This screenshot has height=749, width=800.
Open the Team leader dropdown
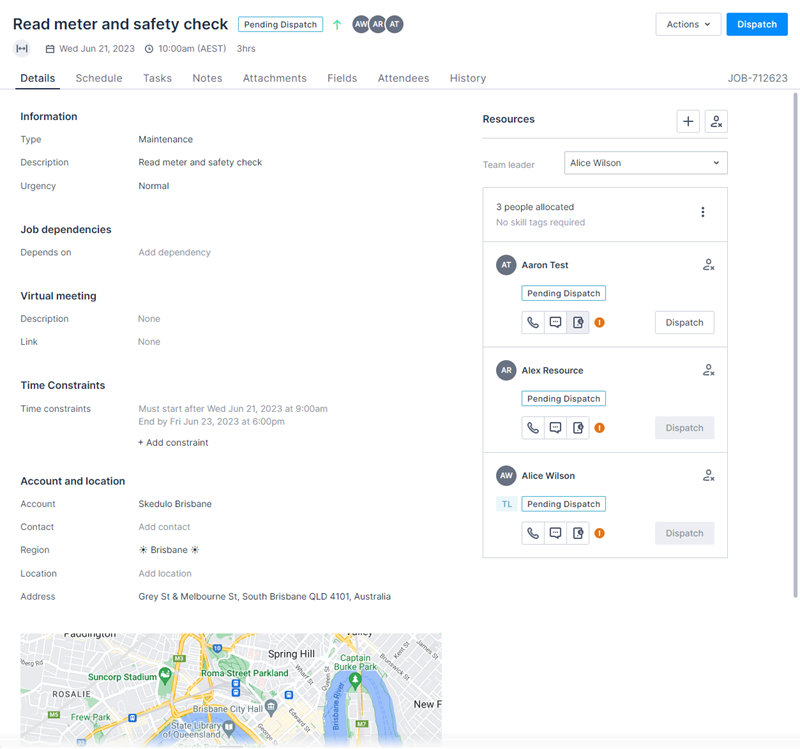coord(645,162)
